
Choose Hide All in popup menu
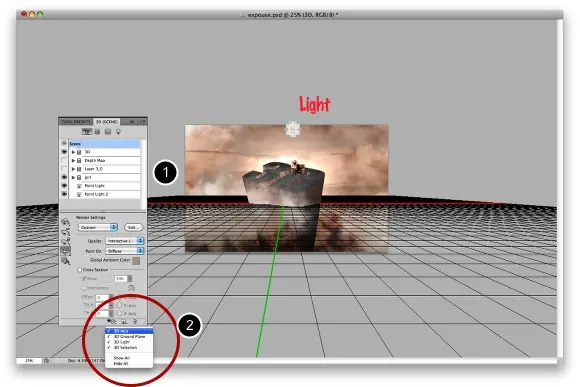pyautogui.click(x=129, y=364)
